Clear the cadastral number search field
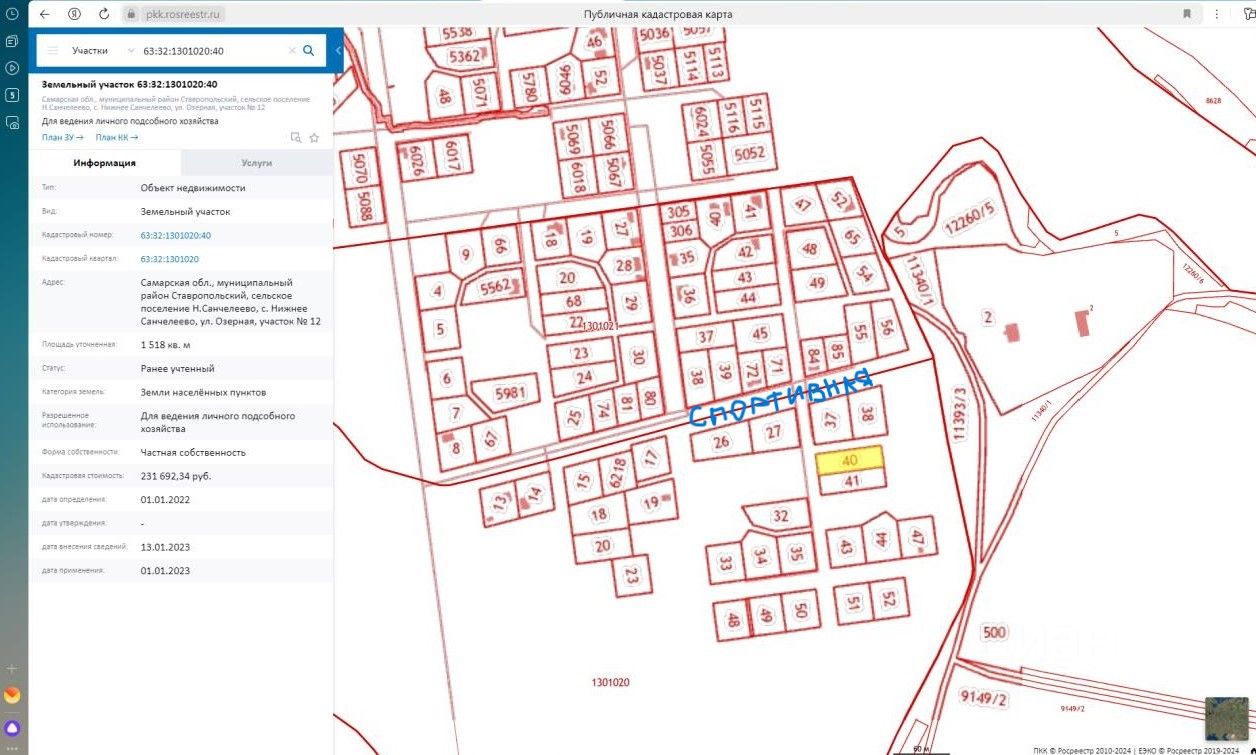This screenshot has height=755, width=1256. pos(292,50)
